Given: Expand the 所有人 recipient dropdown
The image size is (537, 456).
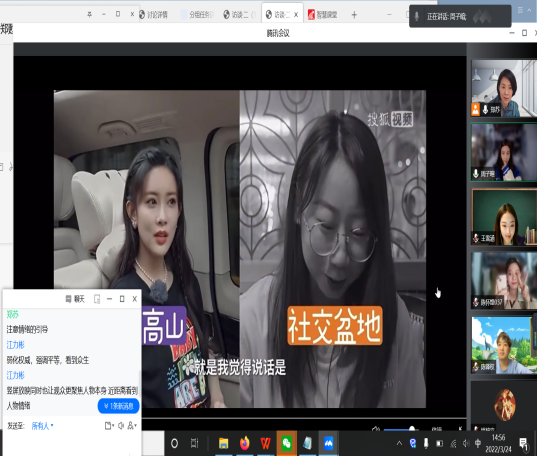Looking at the screenshot, I should pos(42,426).
